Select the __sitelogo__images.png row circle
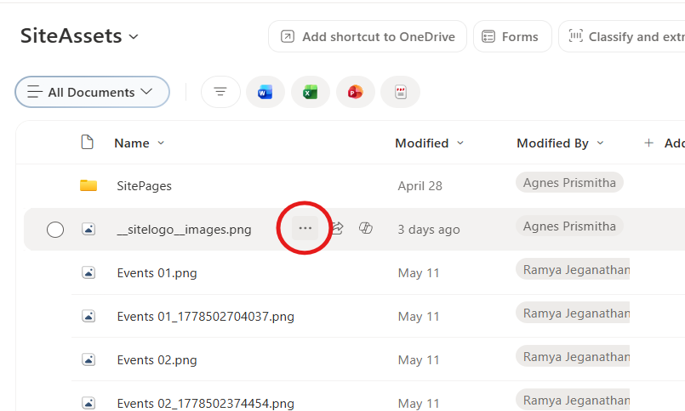This screenshot has width=685, height=411. [55, 229]
